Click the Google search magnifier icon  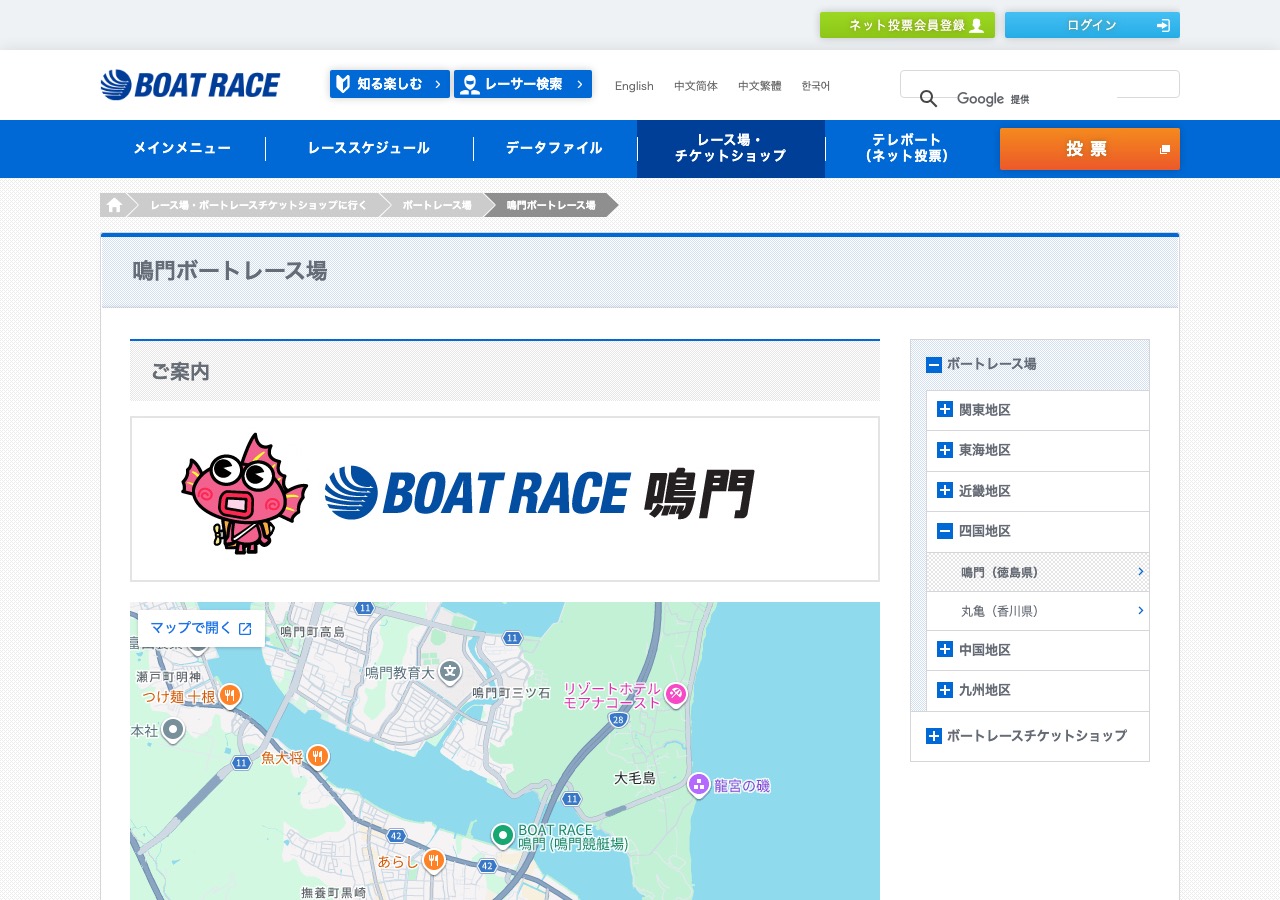pos(928,99)
